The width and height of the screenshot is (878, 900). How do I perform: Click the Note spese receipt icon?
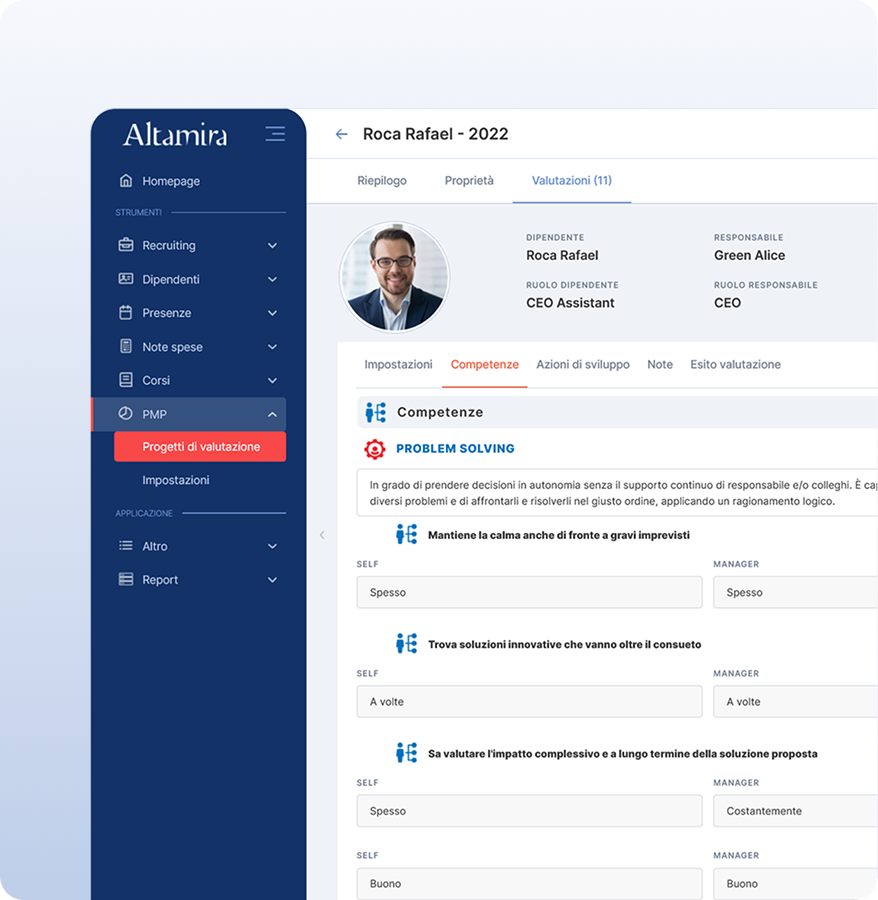[126, 347]
